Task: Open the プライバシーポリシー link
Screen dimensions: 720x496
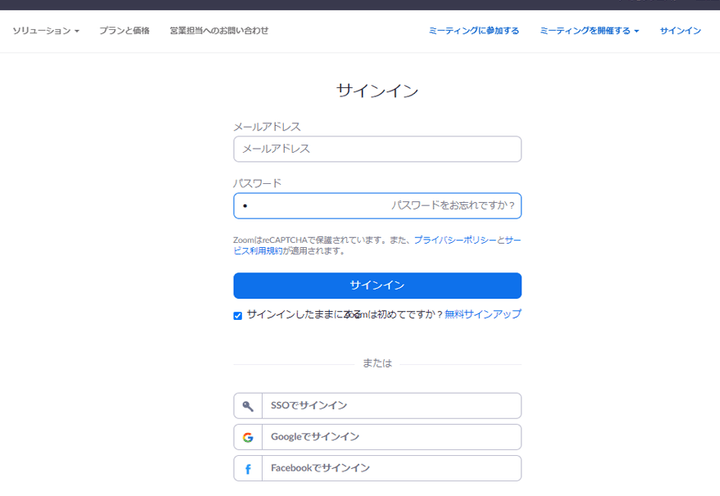Action: (x=455, y=240)
